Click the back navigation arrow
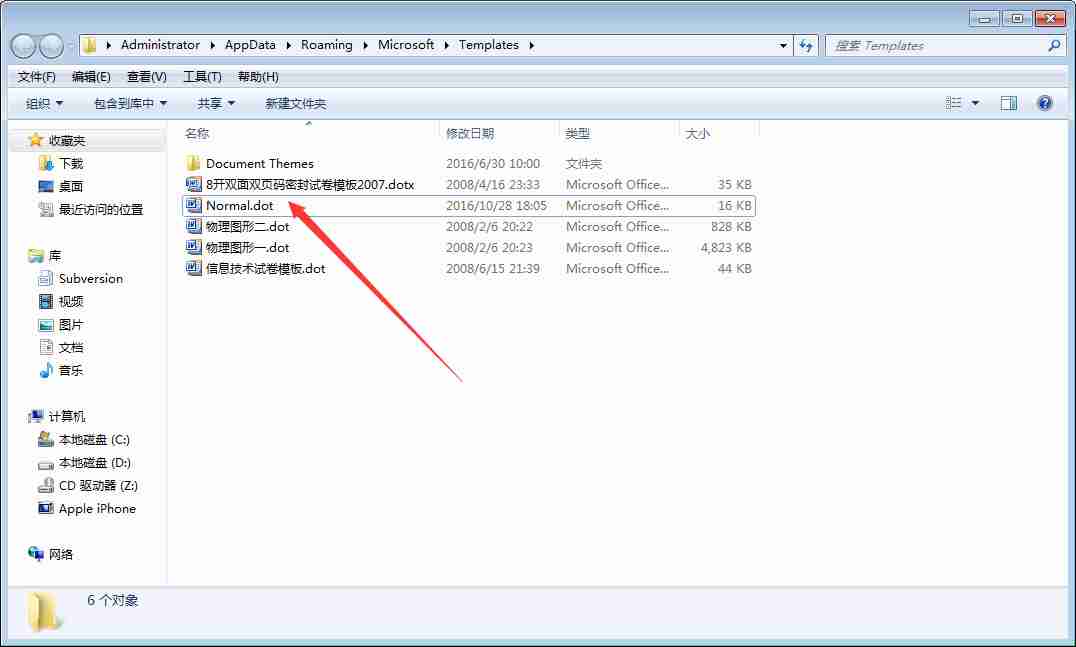Viewport: 1076px width, 647px height. point(21,45)
